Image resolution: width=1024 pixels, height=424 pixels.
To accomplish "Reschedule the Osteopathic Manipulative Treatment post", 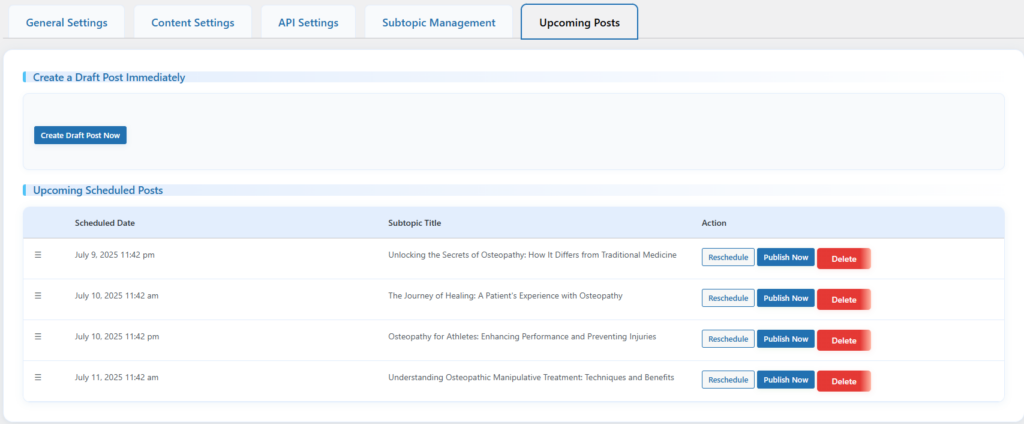I will [x=728, y=380].
